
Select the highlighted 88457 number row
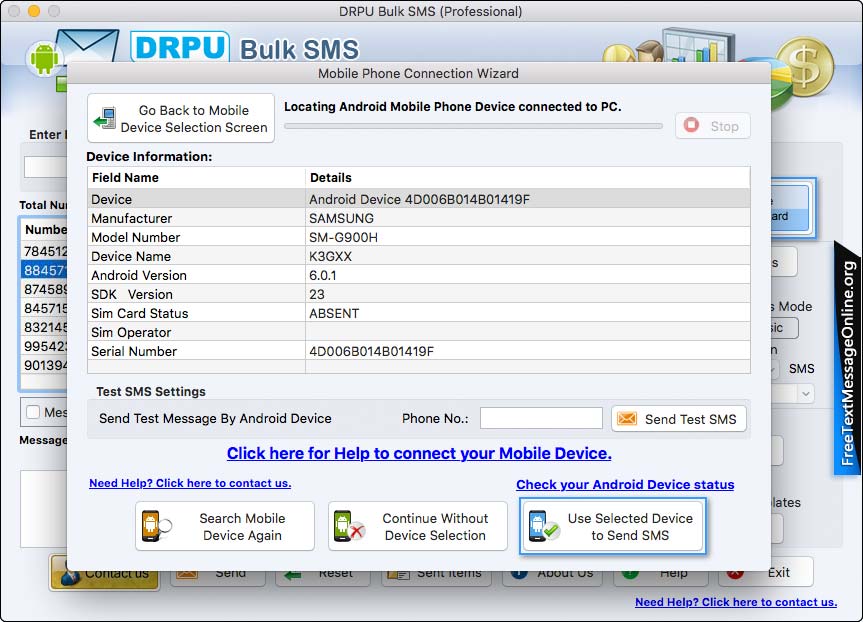coord(44,270)
